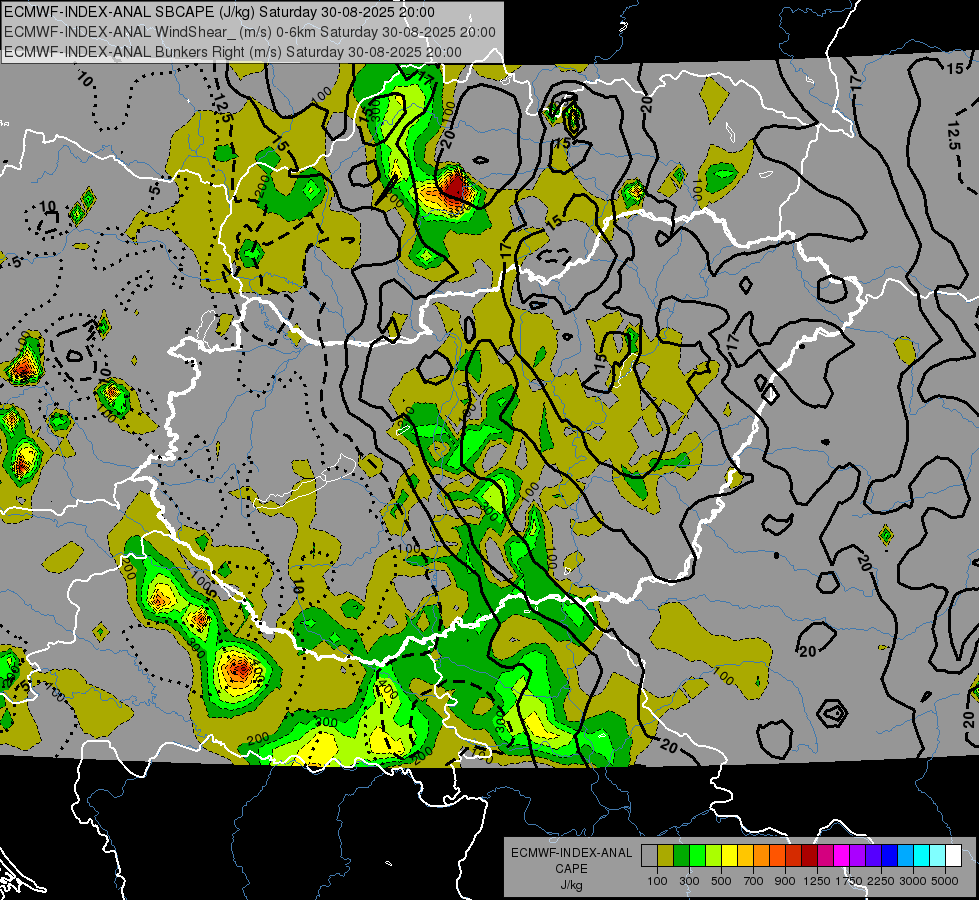
Task: Click the WindShear_ 0-6km title line
Action: 250,32
